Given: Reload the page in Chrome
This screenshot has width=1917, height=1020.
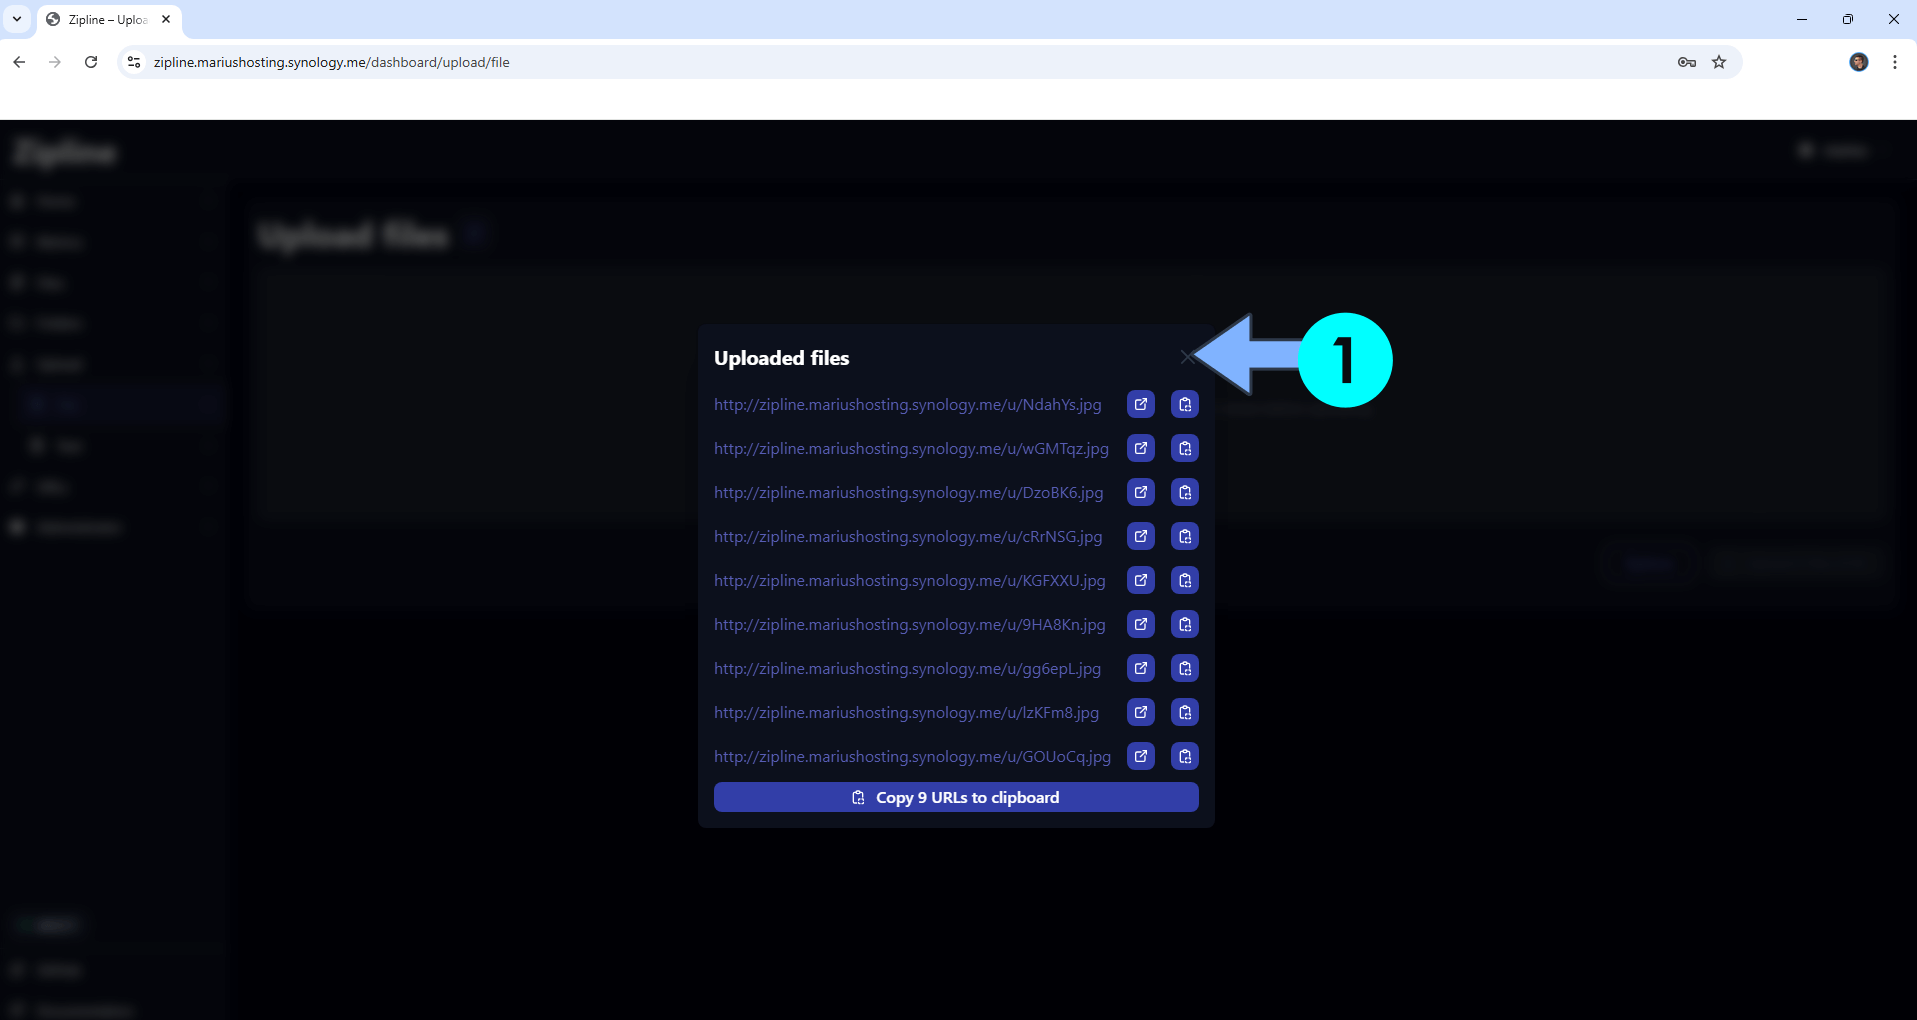Looking at the screenshot, I should pyautogui.click(x=91, y=62).
